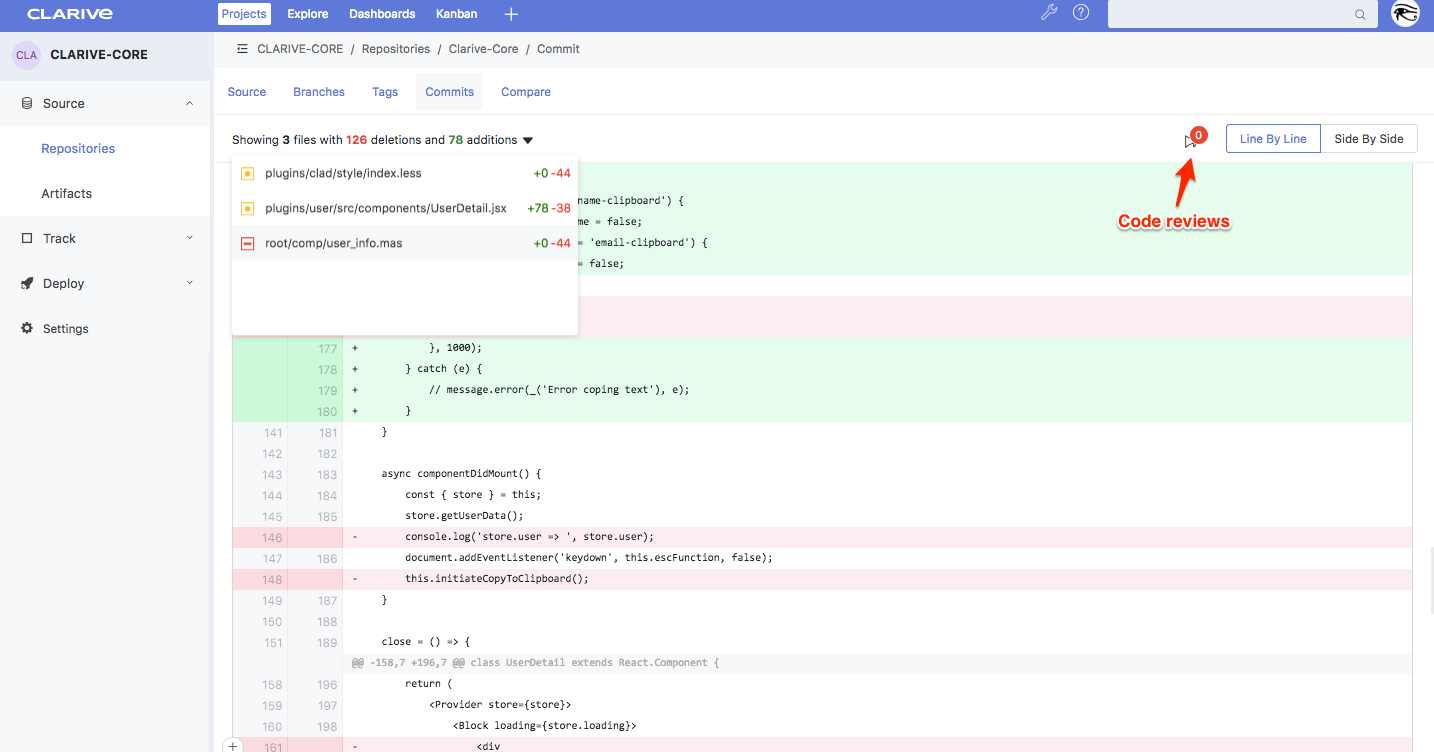Open the Dashboards menu
This screenshot has height=752, width=1434.
(x=382, y=14)
